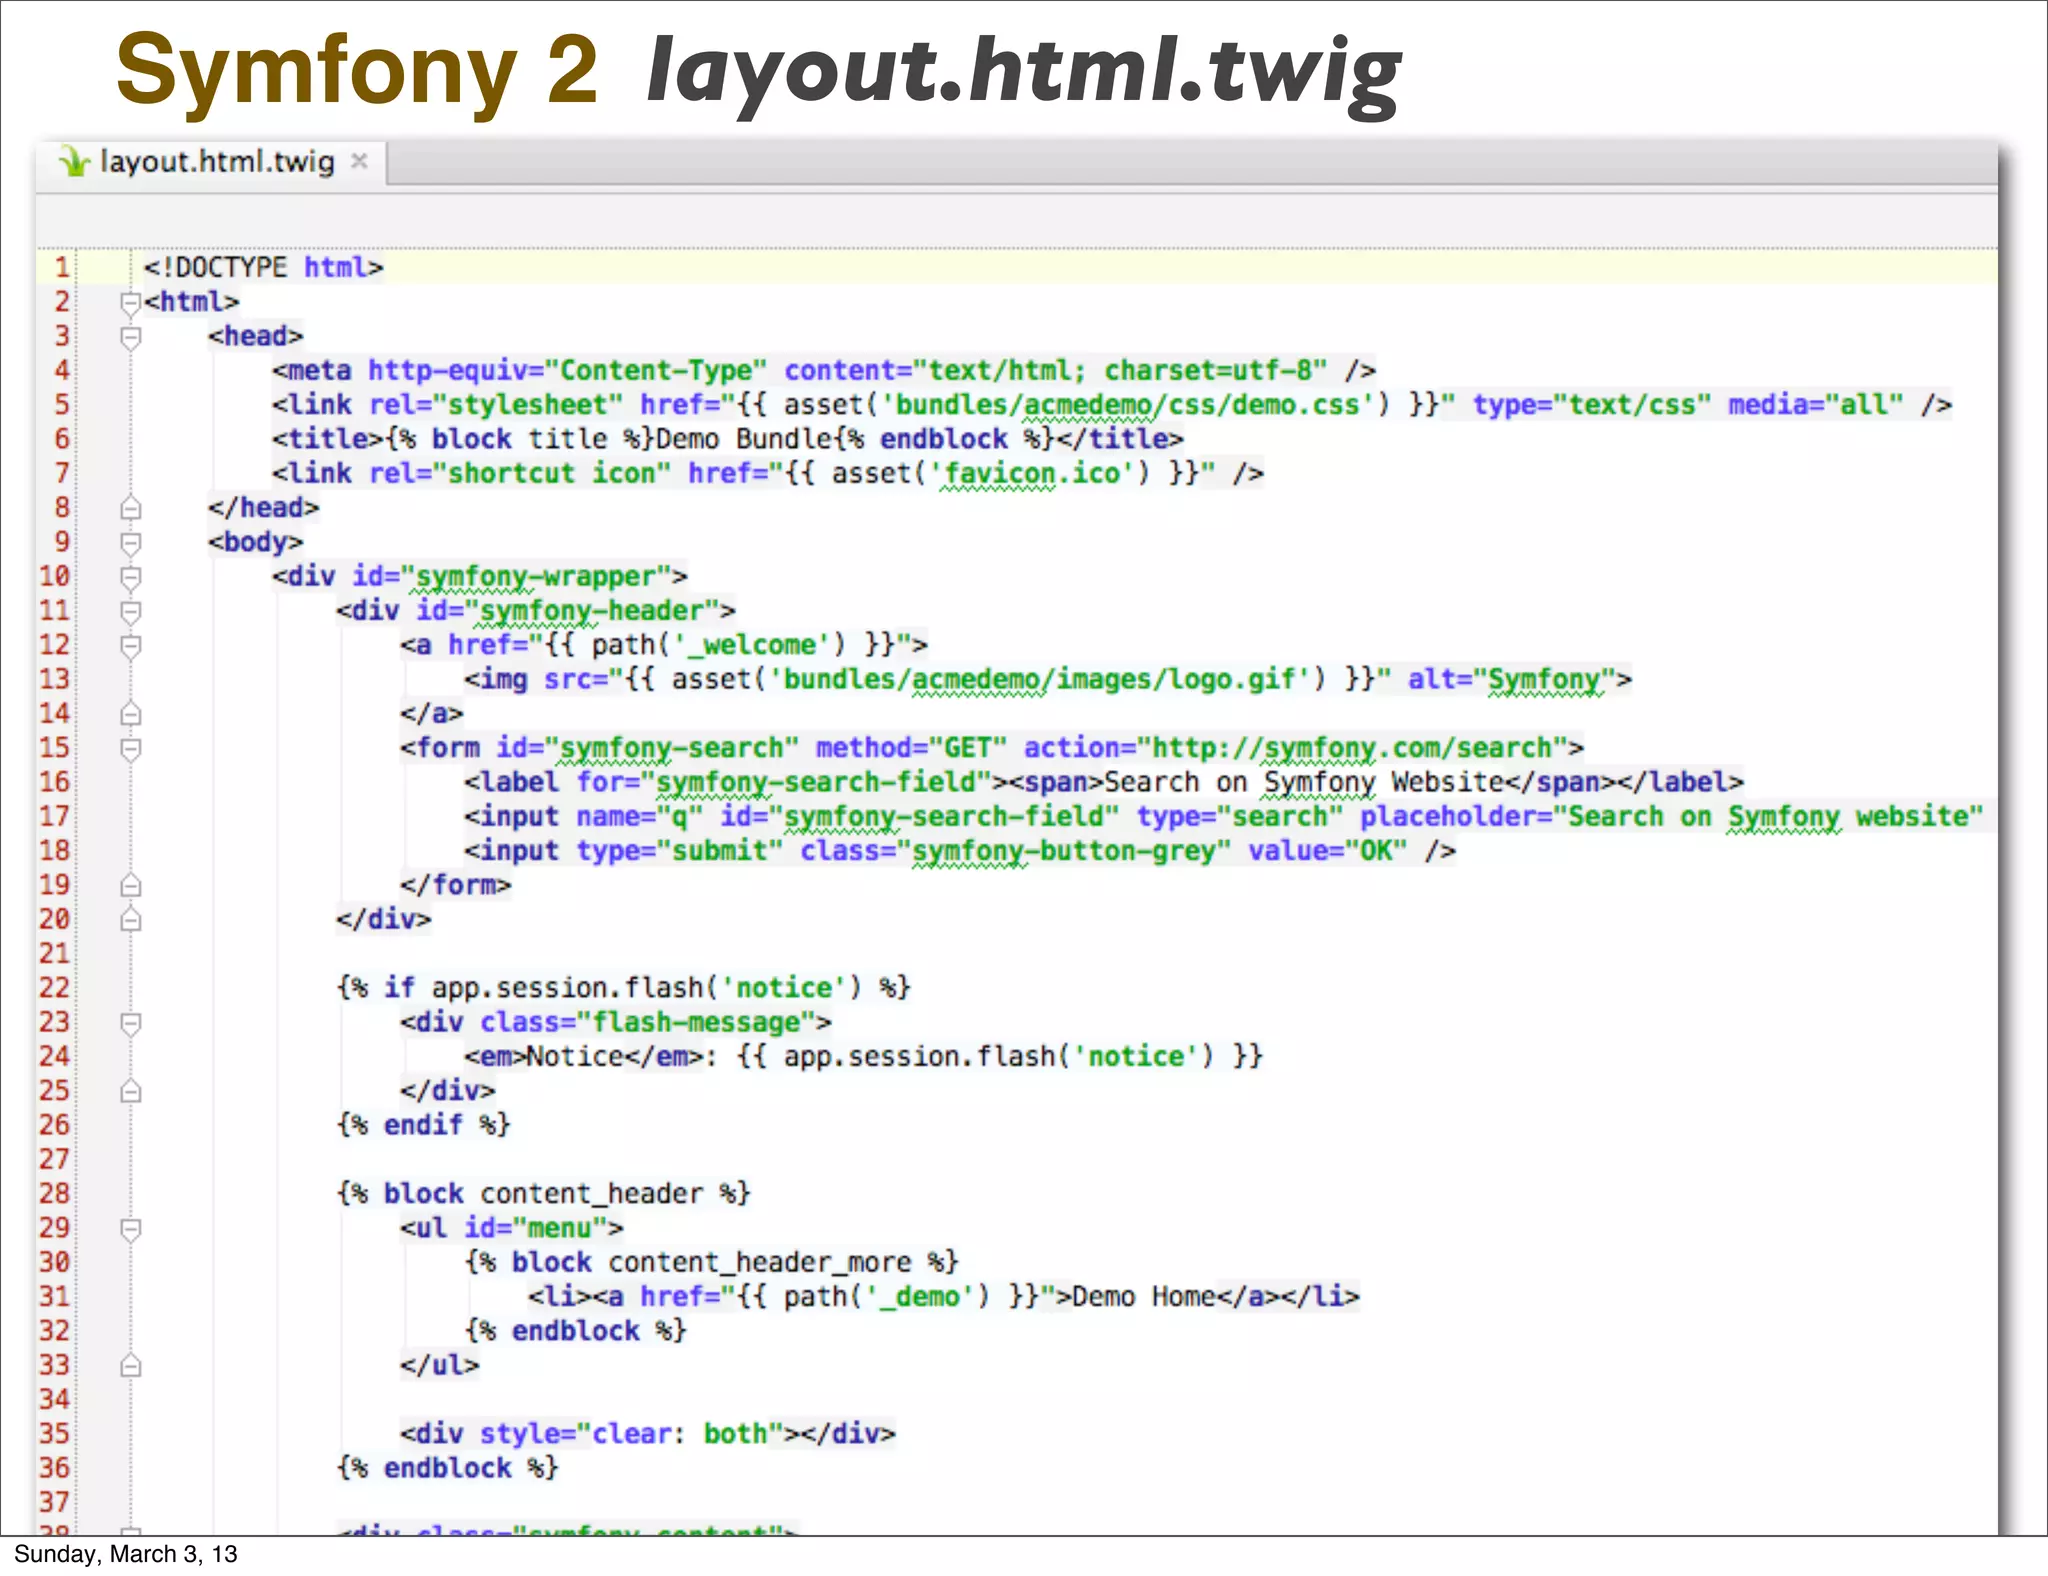Viewport: 2048px width, 1576px height.
Task: Click the action="http://symfony.com/search" attribute
Action: coord(1296,748)
